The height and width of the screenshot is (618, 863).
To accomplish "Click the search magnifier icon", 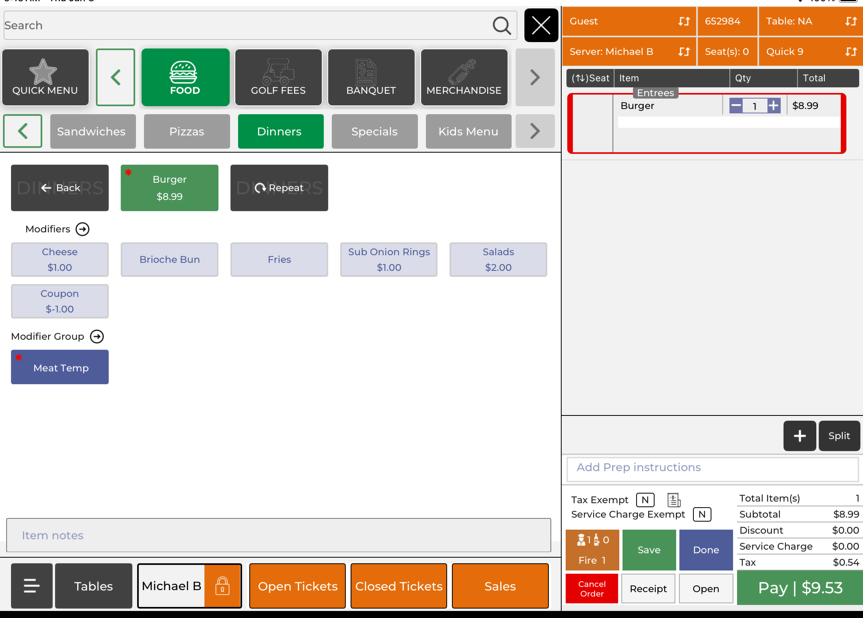I will point(502,26).
